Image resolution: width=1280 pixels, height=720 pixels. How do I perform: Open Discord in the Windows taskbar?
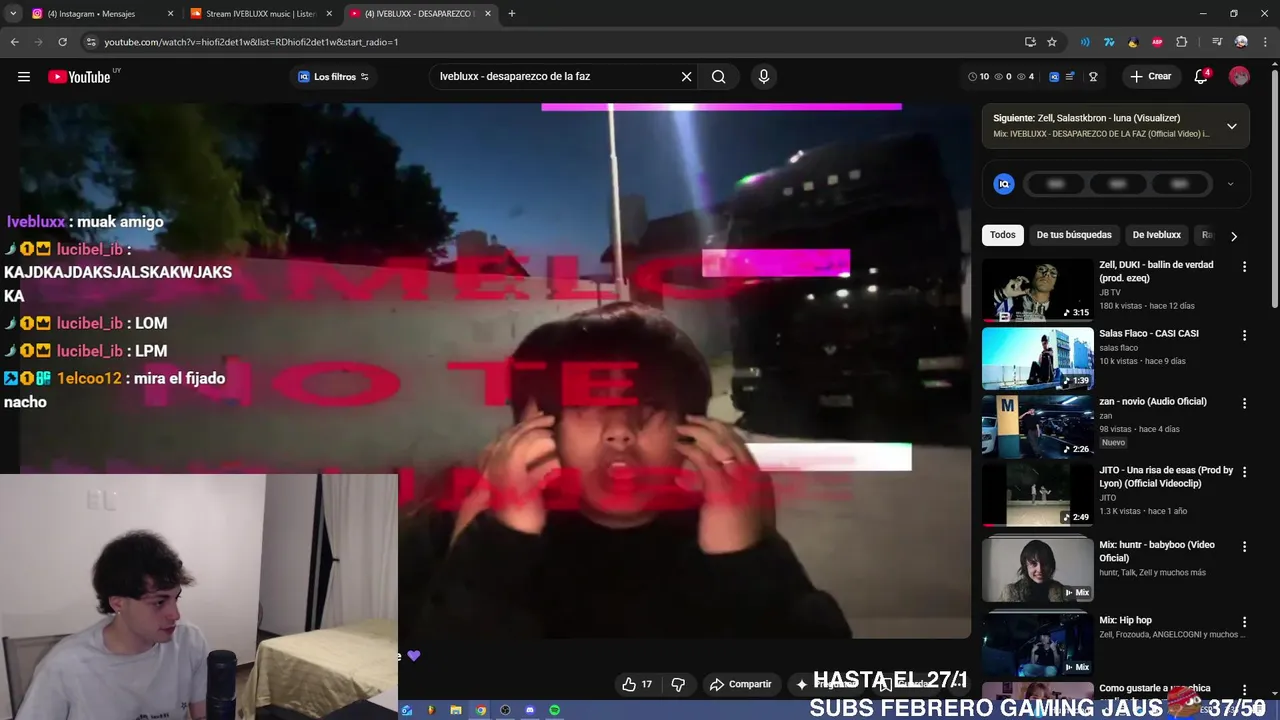(x=529, y=710)
